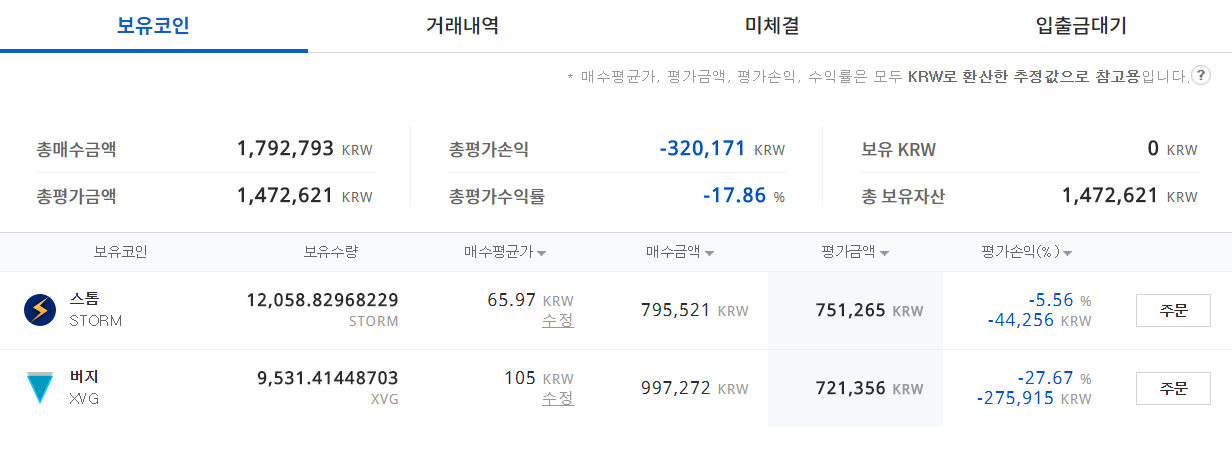Open the 미체결 tab
This screenshot has height=451, width=1232.
pyautogui.click(x=771, y=26)
